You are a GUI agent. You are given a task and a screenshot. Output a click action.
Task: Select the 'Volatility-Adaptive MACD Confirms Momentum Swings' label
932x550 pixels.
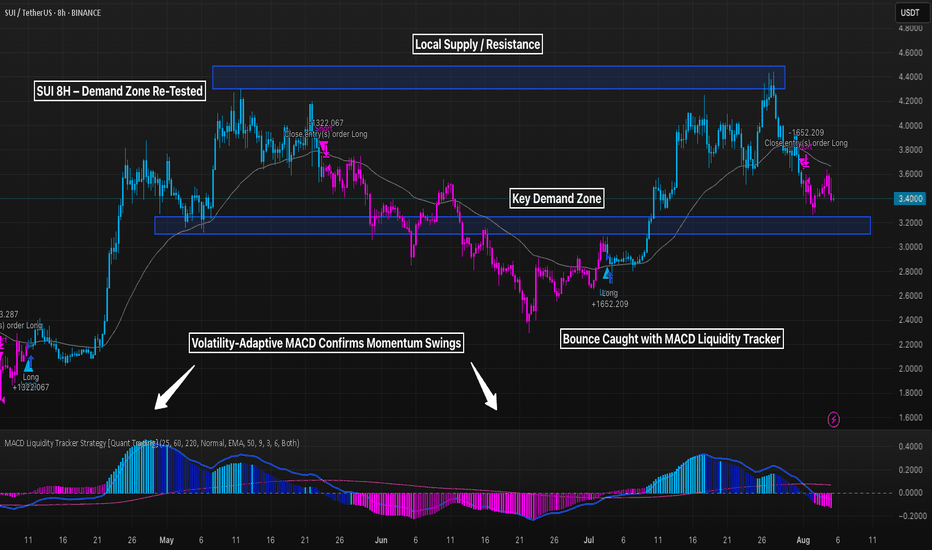click(x=326, y=343)
